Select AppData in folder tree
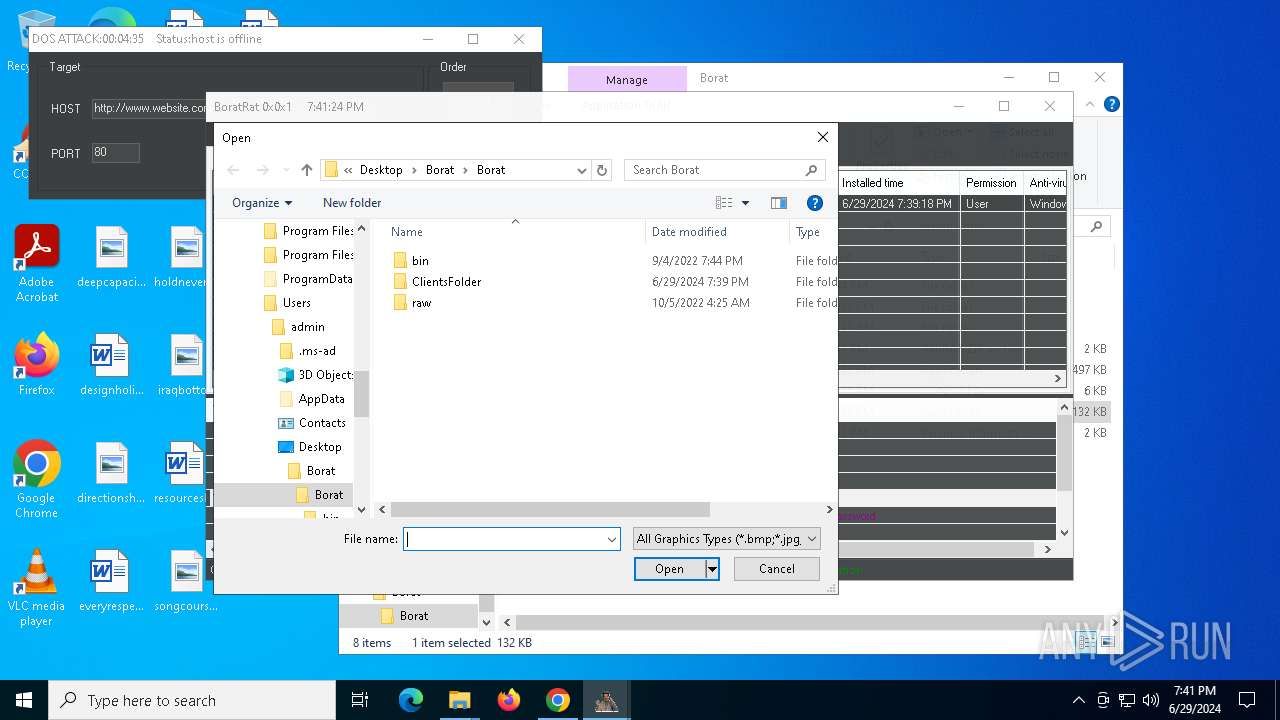This screenshot has width=1280, height=720. [x=312, y=399]
